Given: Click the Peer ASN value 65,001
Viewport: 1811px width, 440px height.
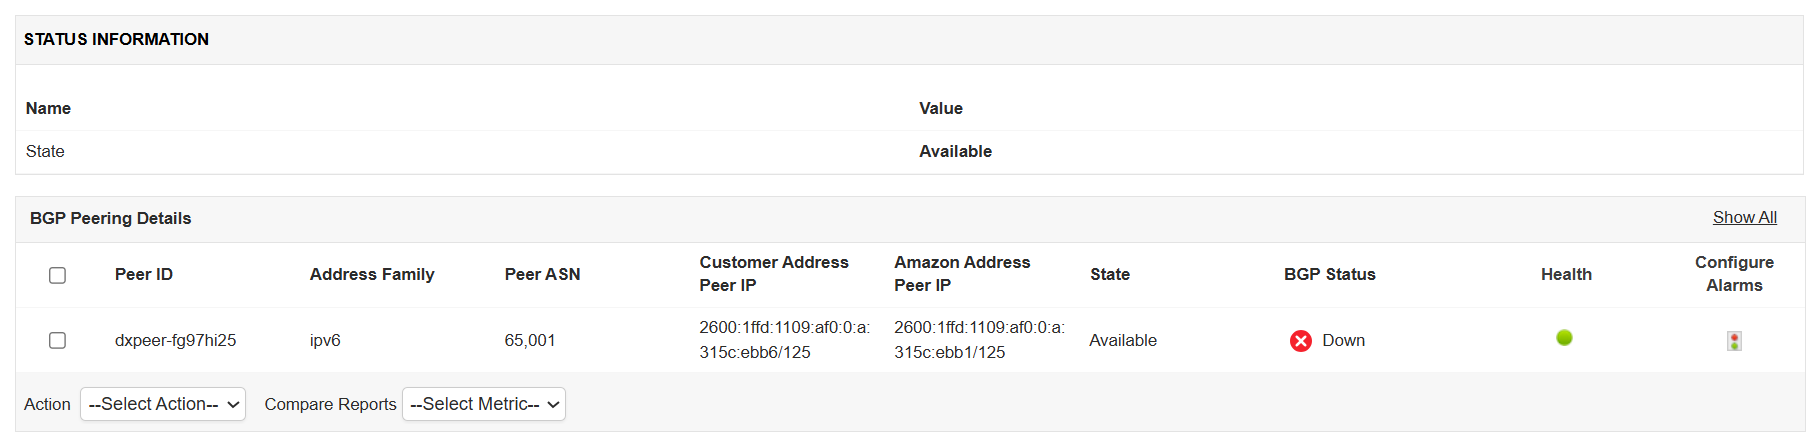Looking at the screenshot, I should [530, 340].
